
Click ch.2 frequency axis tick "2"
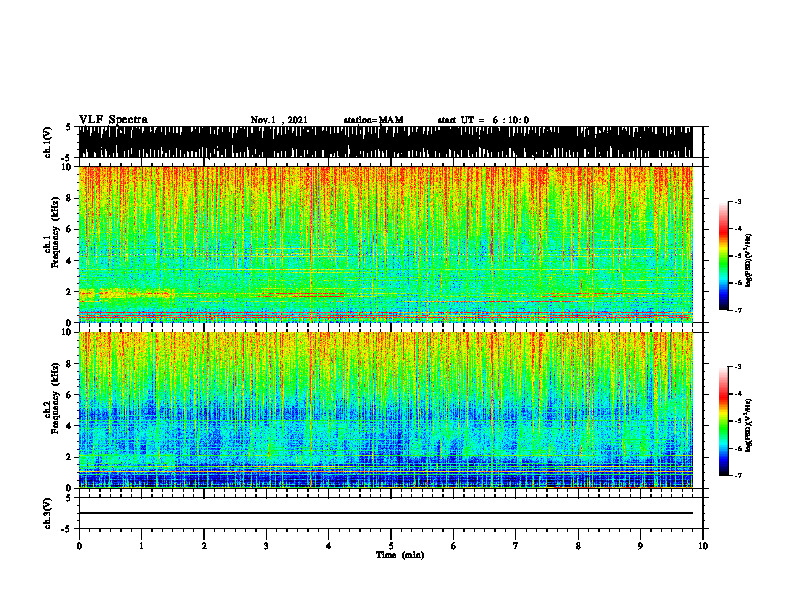point(70,457)
